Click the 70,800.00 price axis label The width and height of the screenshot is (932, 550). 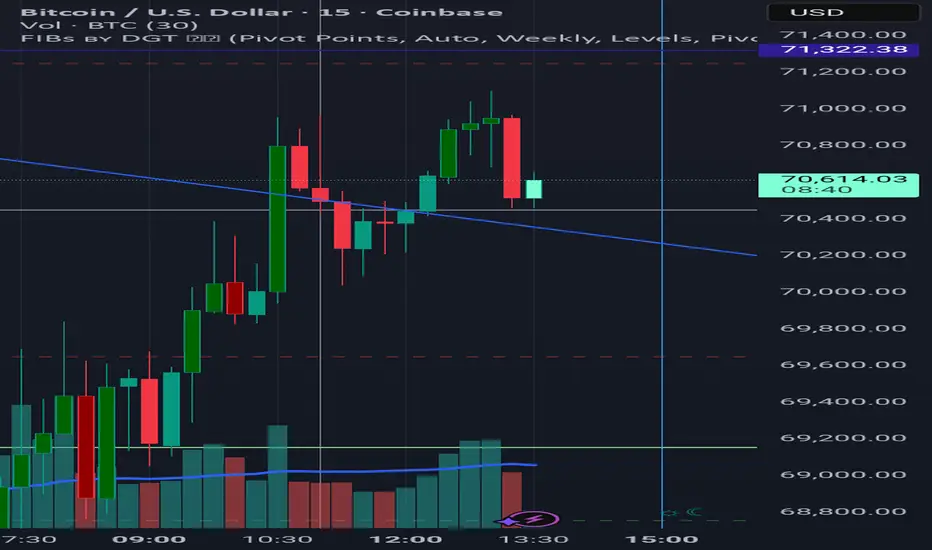(843, 144)
